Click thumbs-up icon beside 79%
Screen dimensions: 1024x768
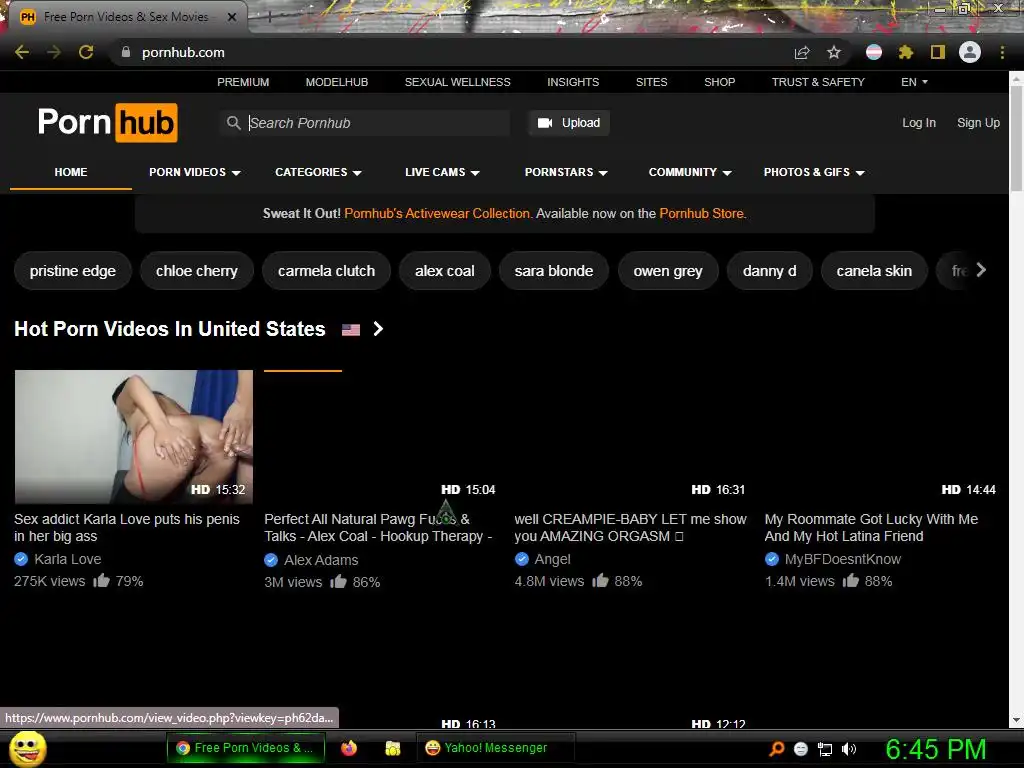tap(101, 580)
